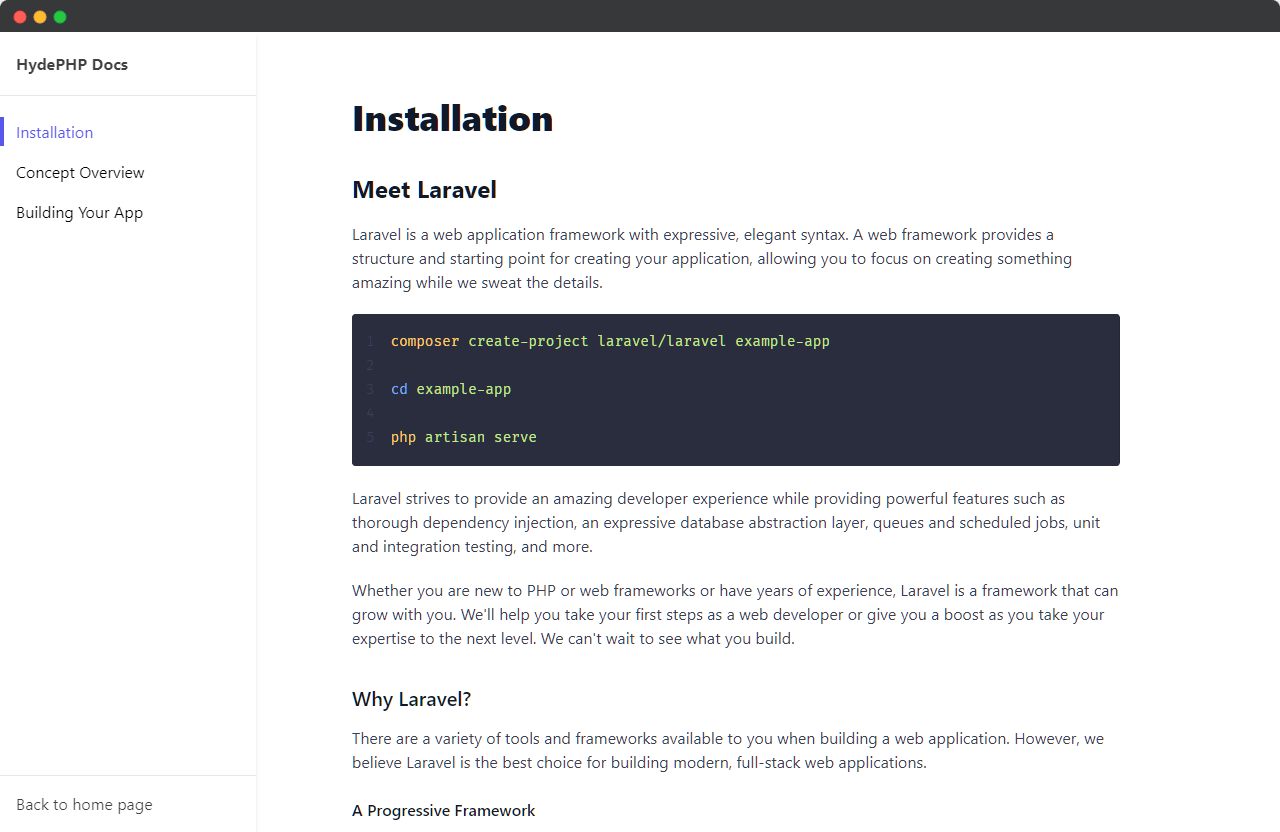Click the first paragraph under Meet Laravel
Screen dimensions: 1280x832
[711, 258]
